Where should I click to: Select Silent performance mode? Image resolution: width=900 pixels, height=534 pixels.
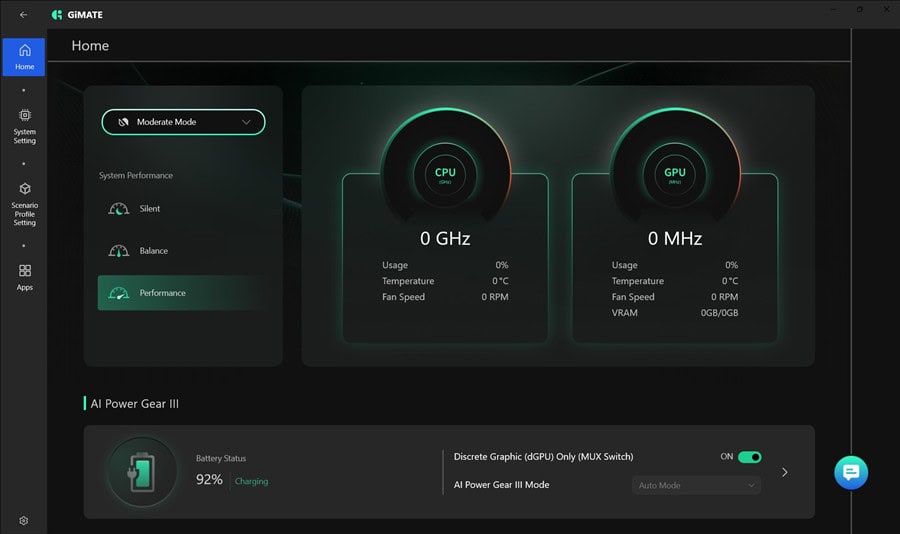pos(149,209)
